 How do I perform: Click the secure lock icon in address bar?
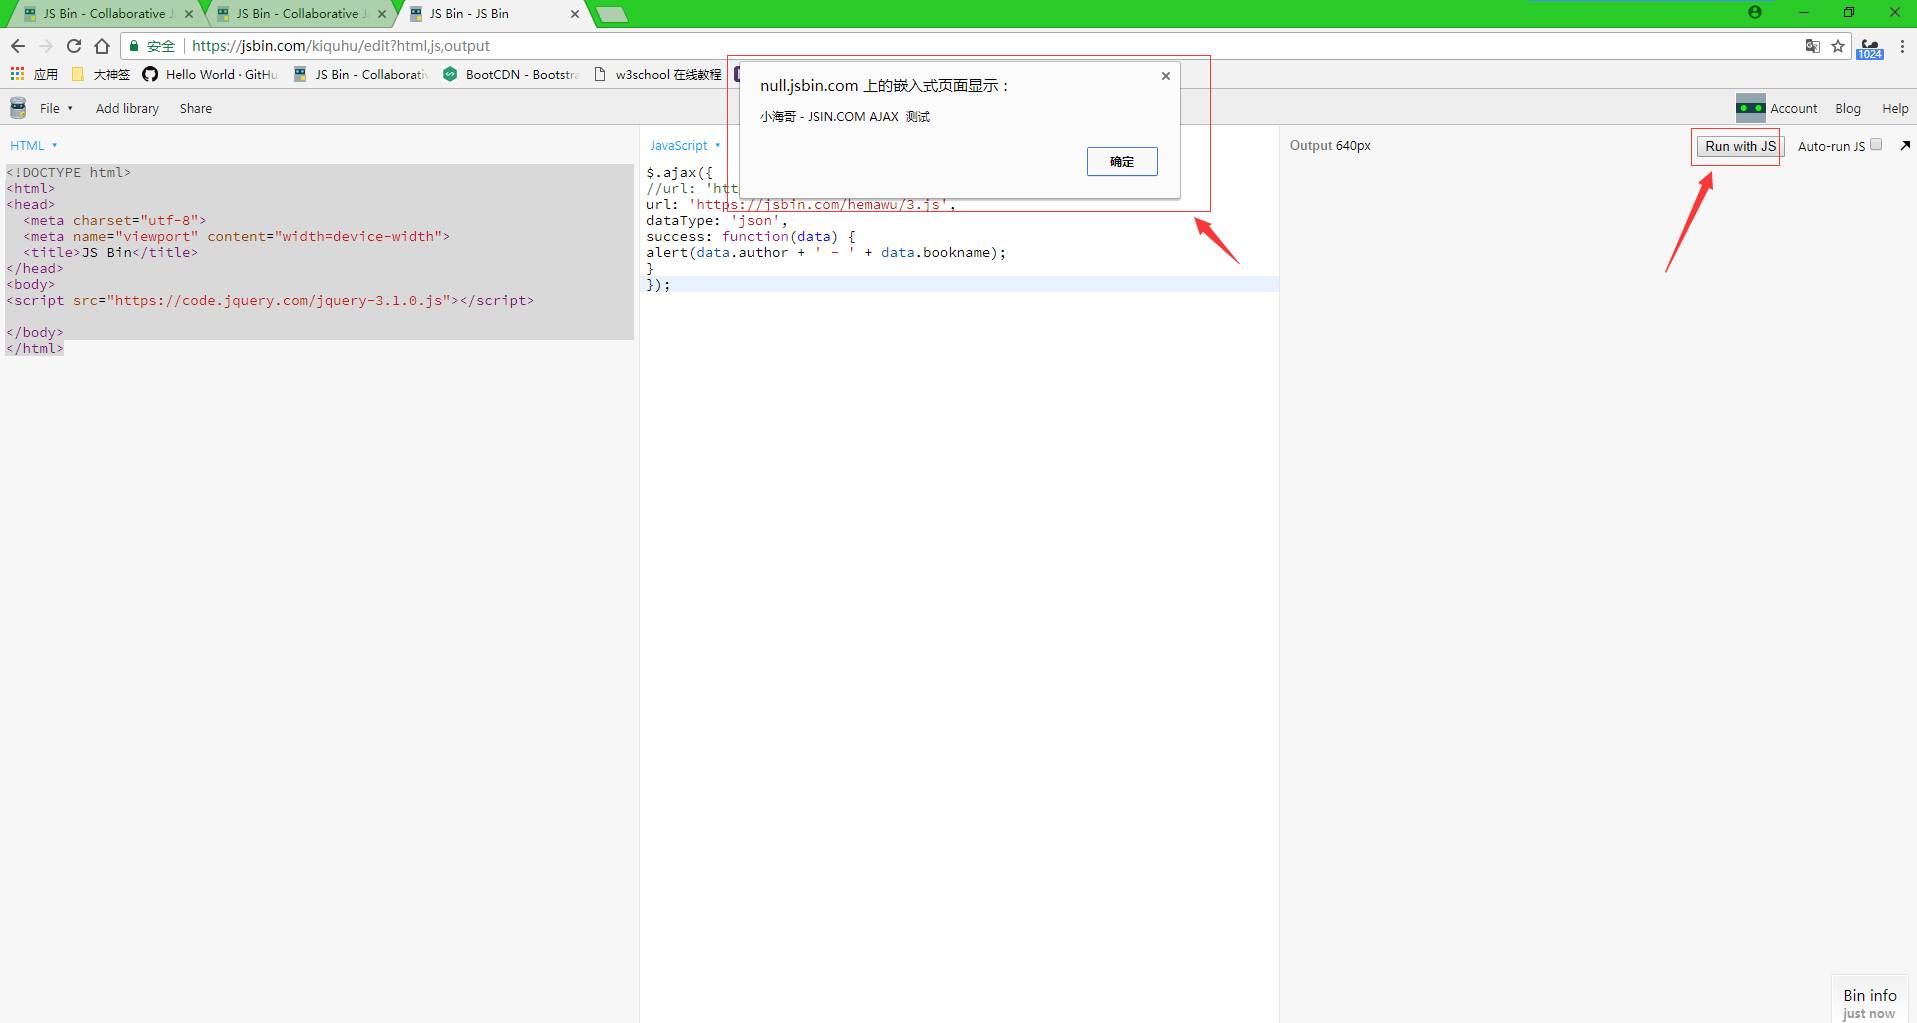pyautogui.click(x=134, y=46)
